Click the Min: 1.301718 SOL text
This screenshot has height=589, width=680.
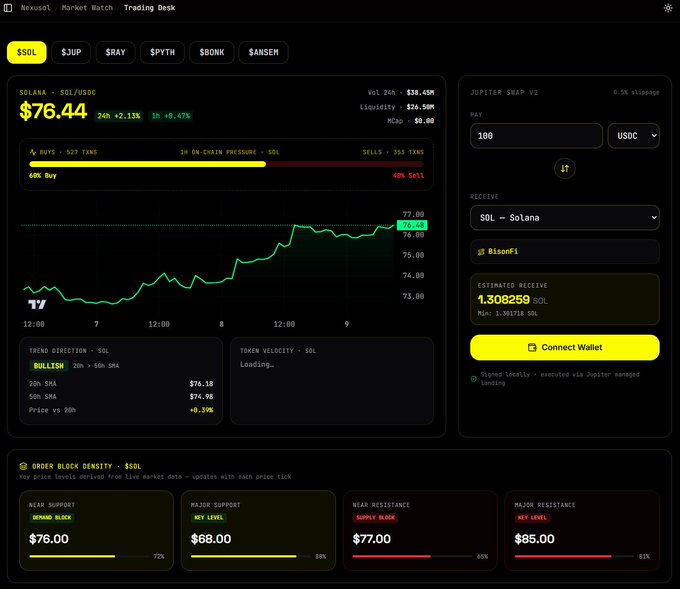tap(507, 313)
